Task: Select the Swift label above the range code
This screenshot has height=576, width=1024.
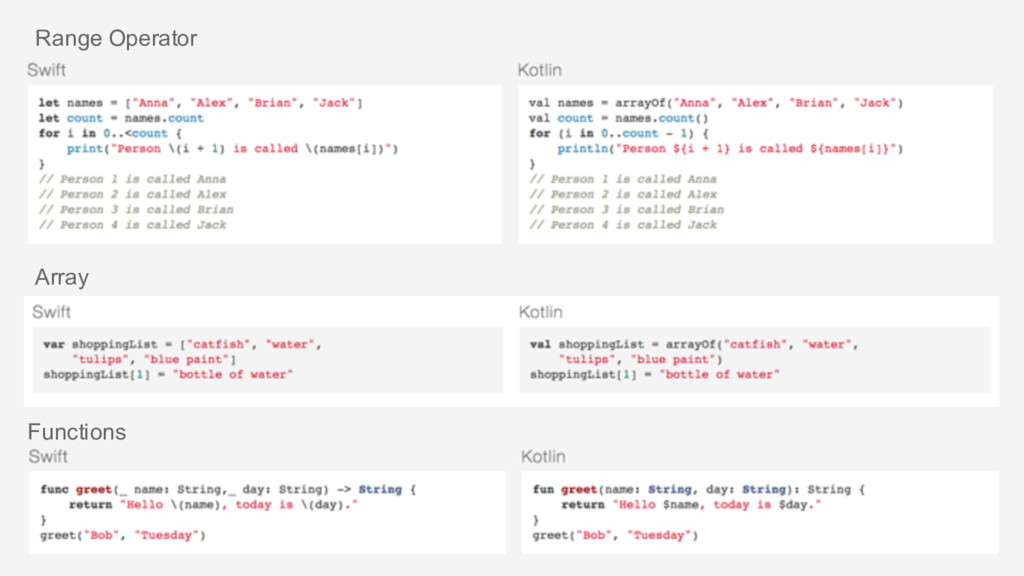Action: [46, 70]
